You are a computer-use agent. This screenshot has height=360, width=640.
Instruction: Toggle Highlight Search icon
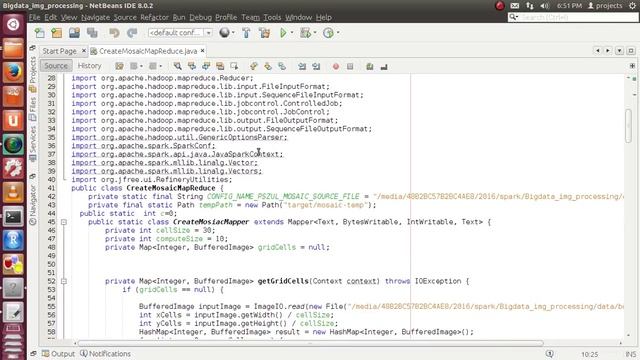pos(220,66)
